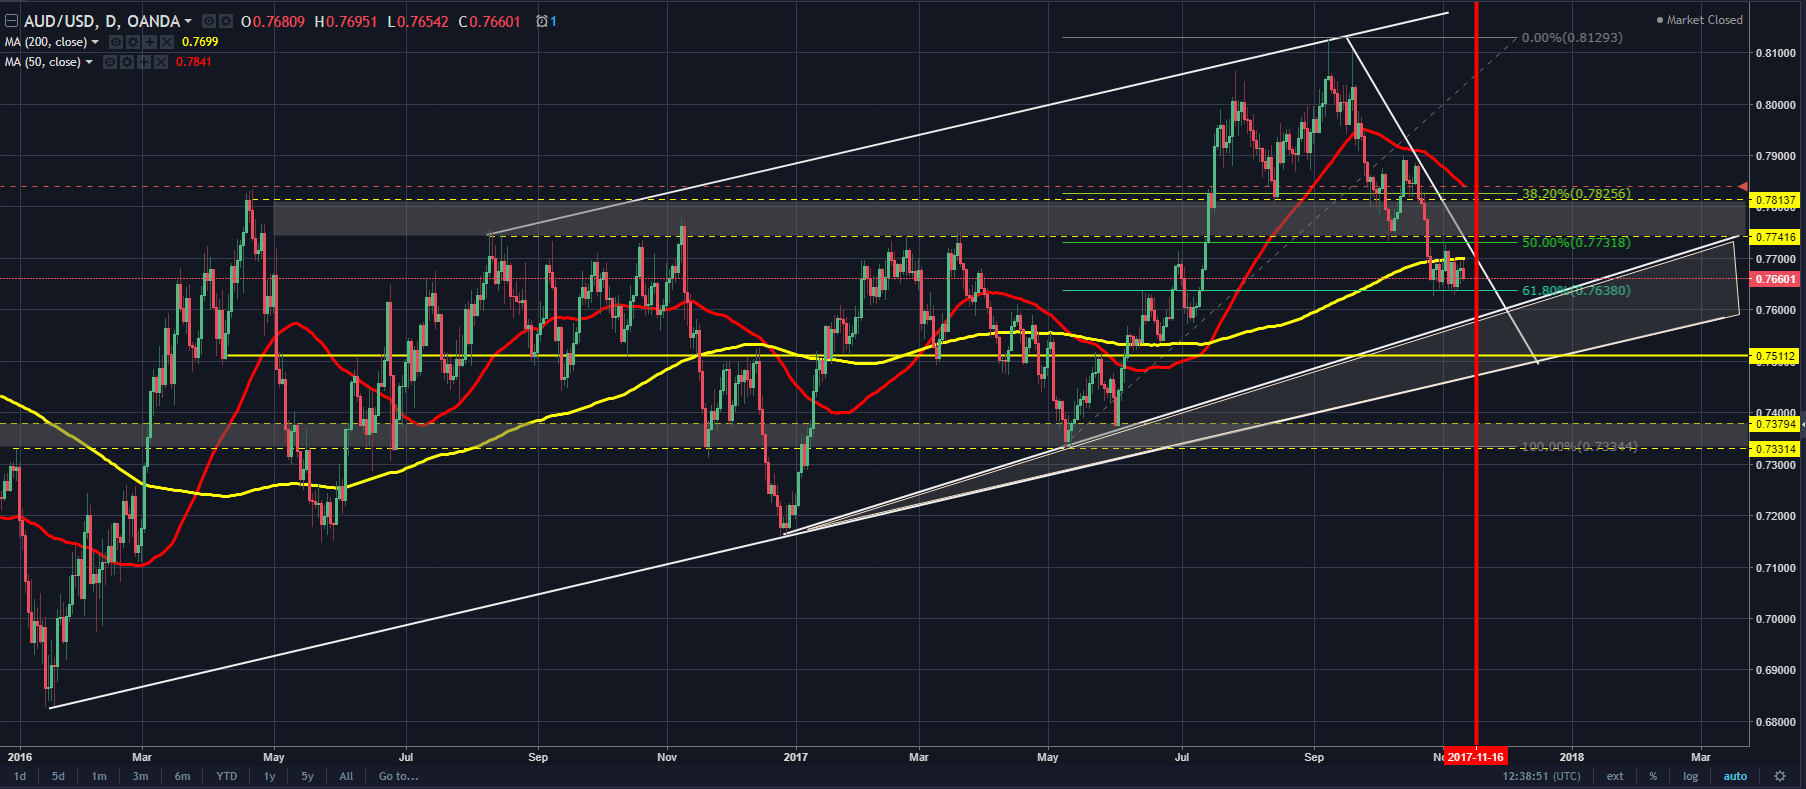Click the 0.75112 yellow price label
The image size is (1806, 789).
[x=1776, y=355]
